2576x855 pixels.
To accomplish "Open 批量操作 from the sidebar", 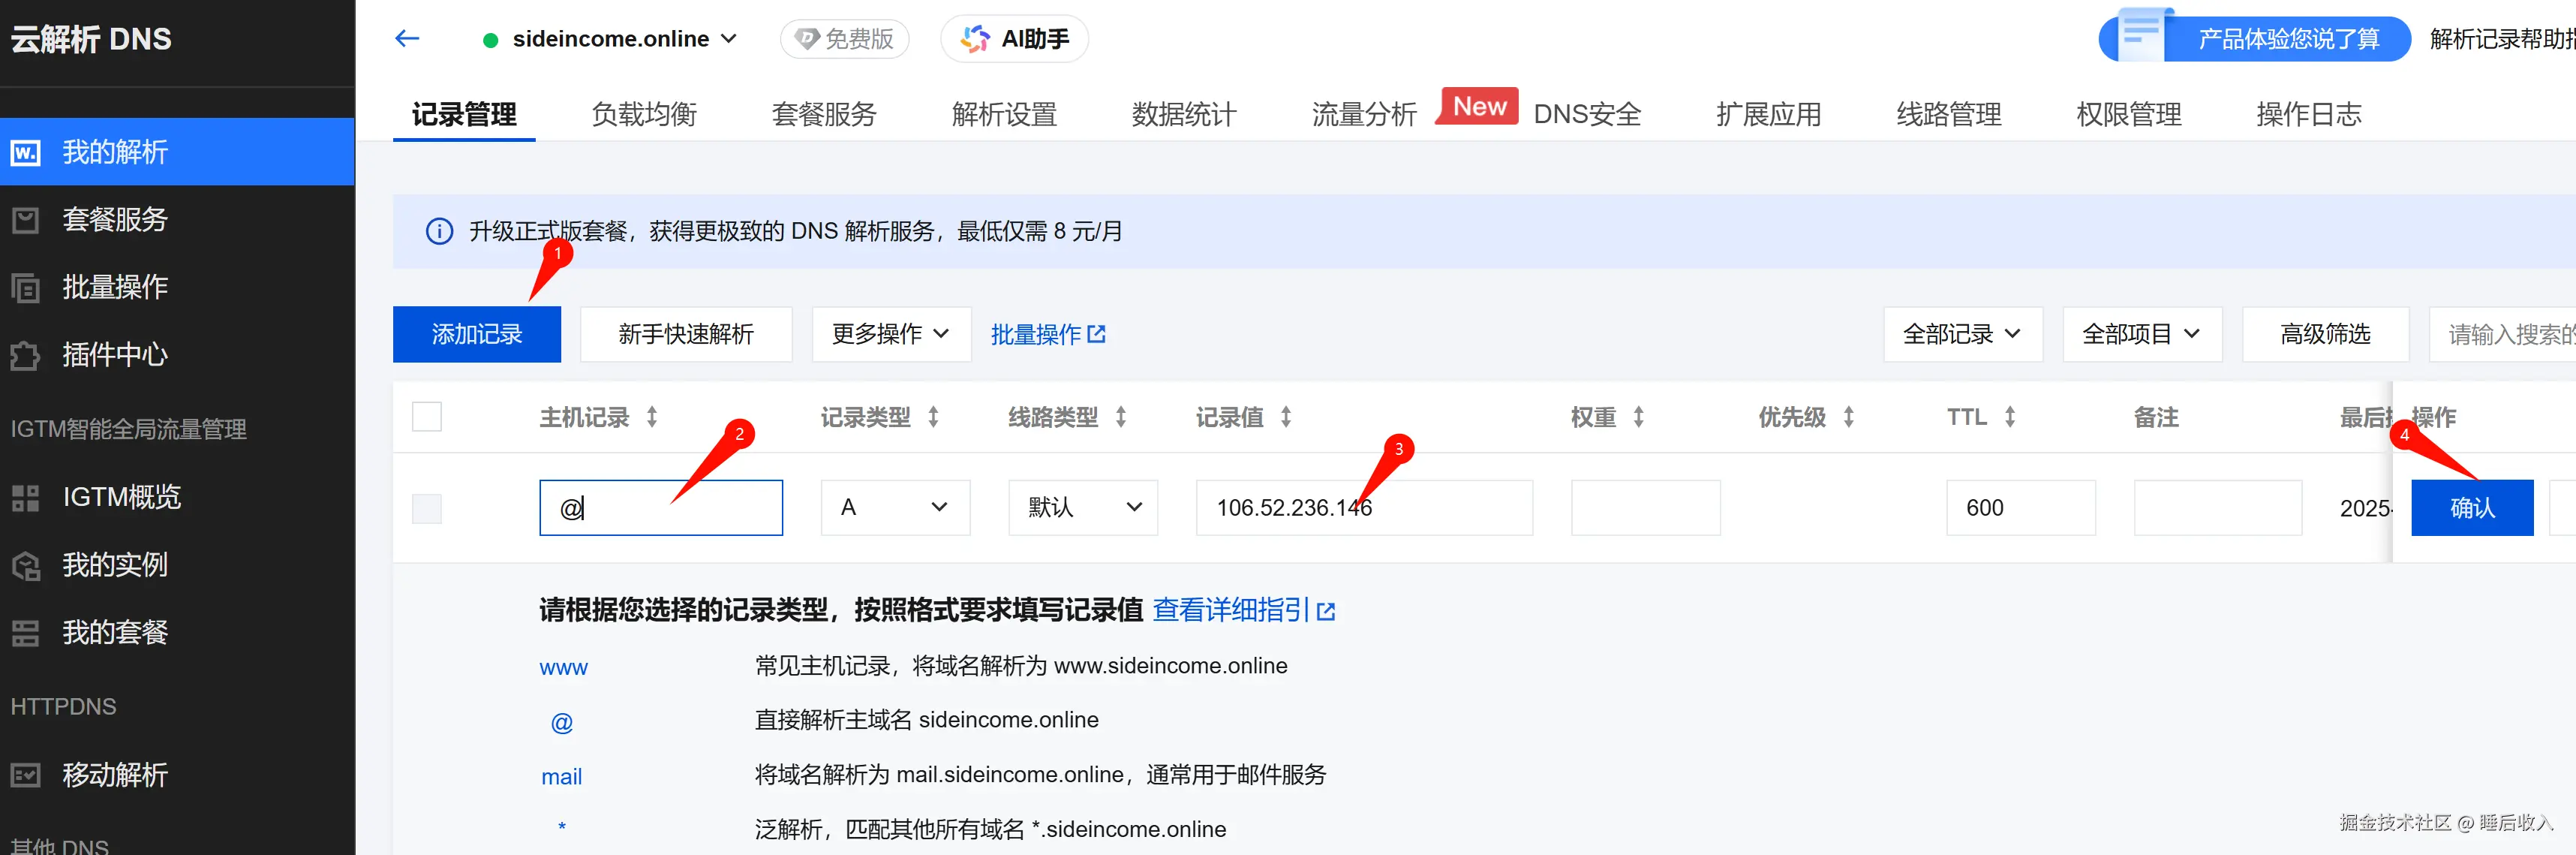I will point(114,287).
